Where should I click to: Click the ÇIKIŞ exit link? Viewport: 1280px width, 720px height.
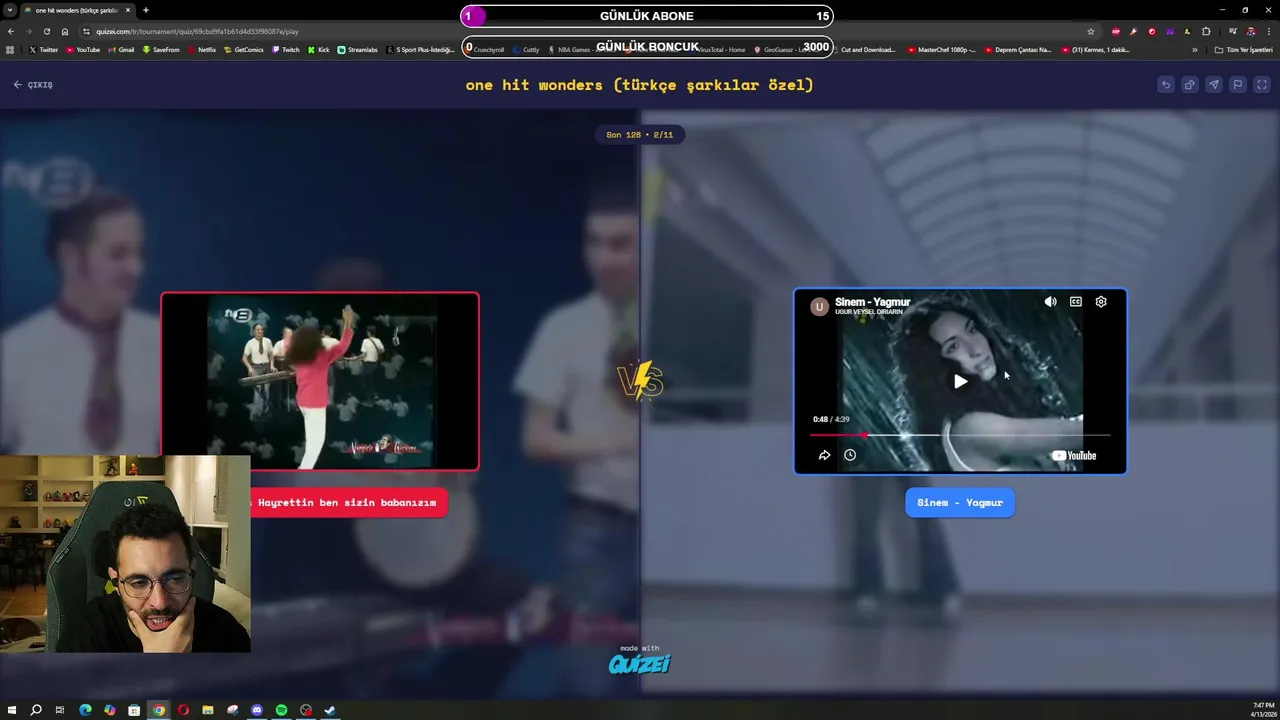click(33, 85)
